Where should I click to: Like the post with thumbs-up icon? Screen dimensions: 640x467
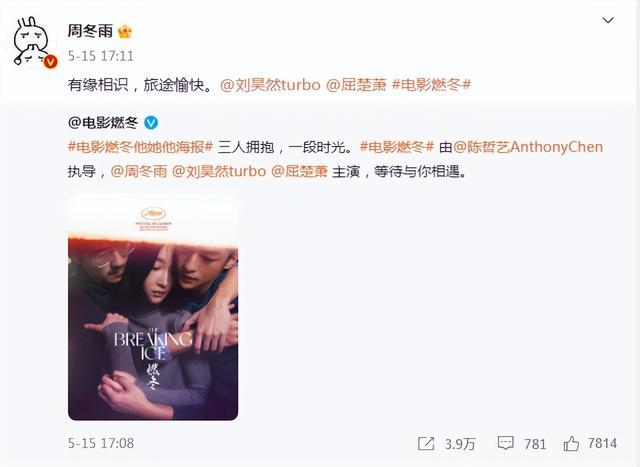coord(571,443)
